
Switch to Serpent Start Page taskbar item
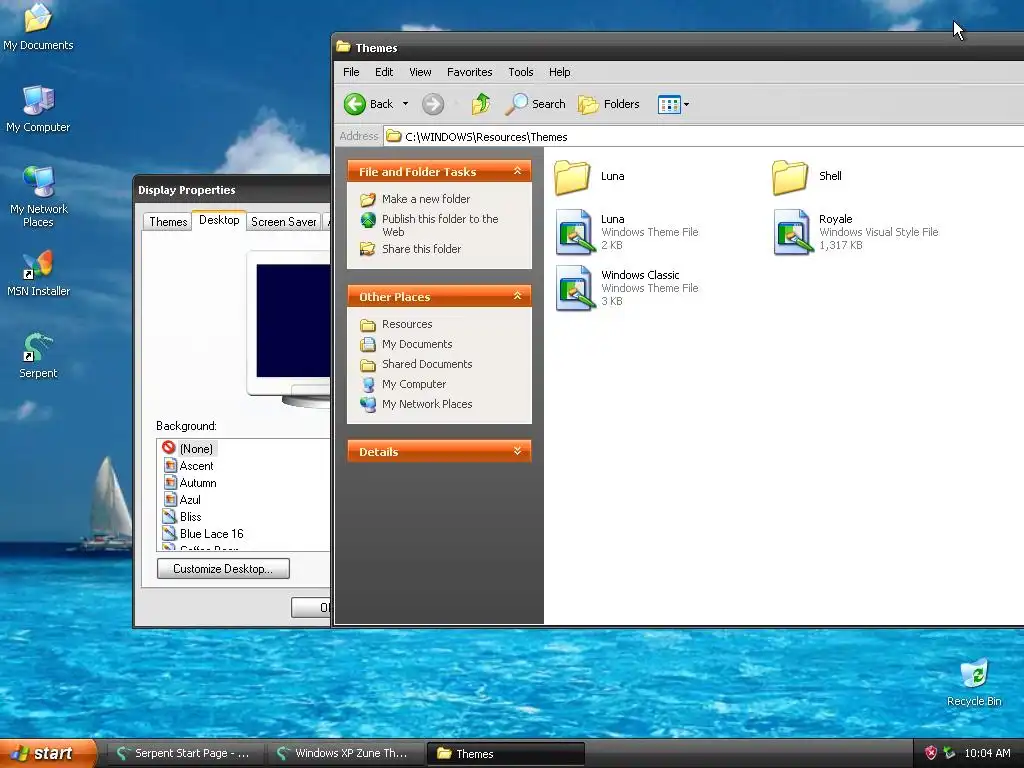point(185,753)
